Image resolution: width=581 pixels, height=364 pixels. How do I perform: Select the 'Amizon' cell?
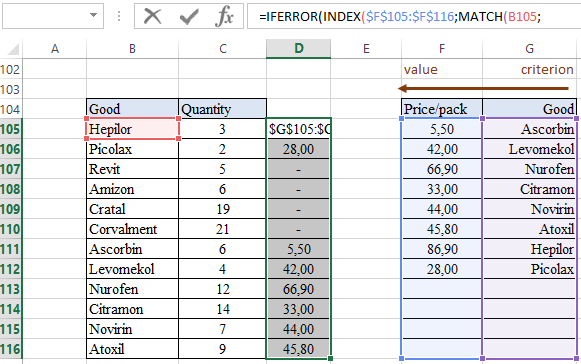[132, 189]
